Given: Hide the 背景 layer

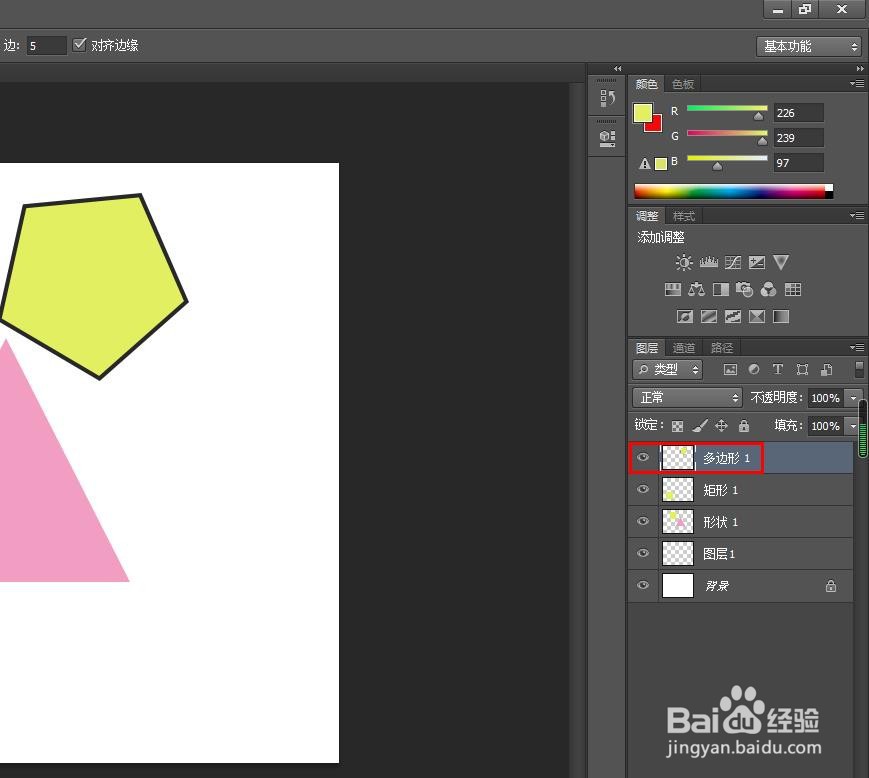Looking at the screenshot, I should tap(643, 585).
